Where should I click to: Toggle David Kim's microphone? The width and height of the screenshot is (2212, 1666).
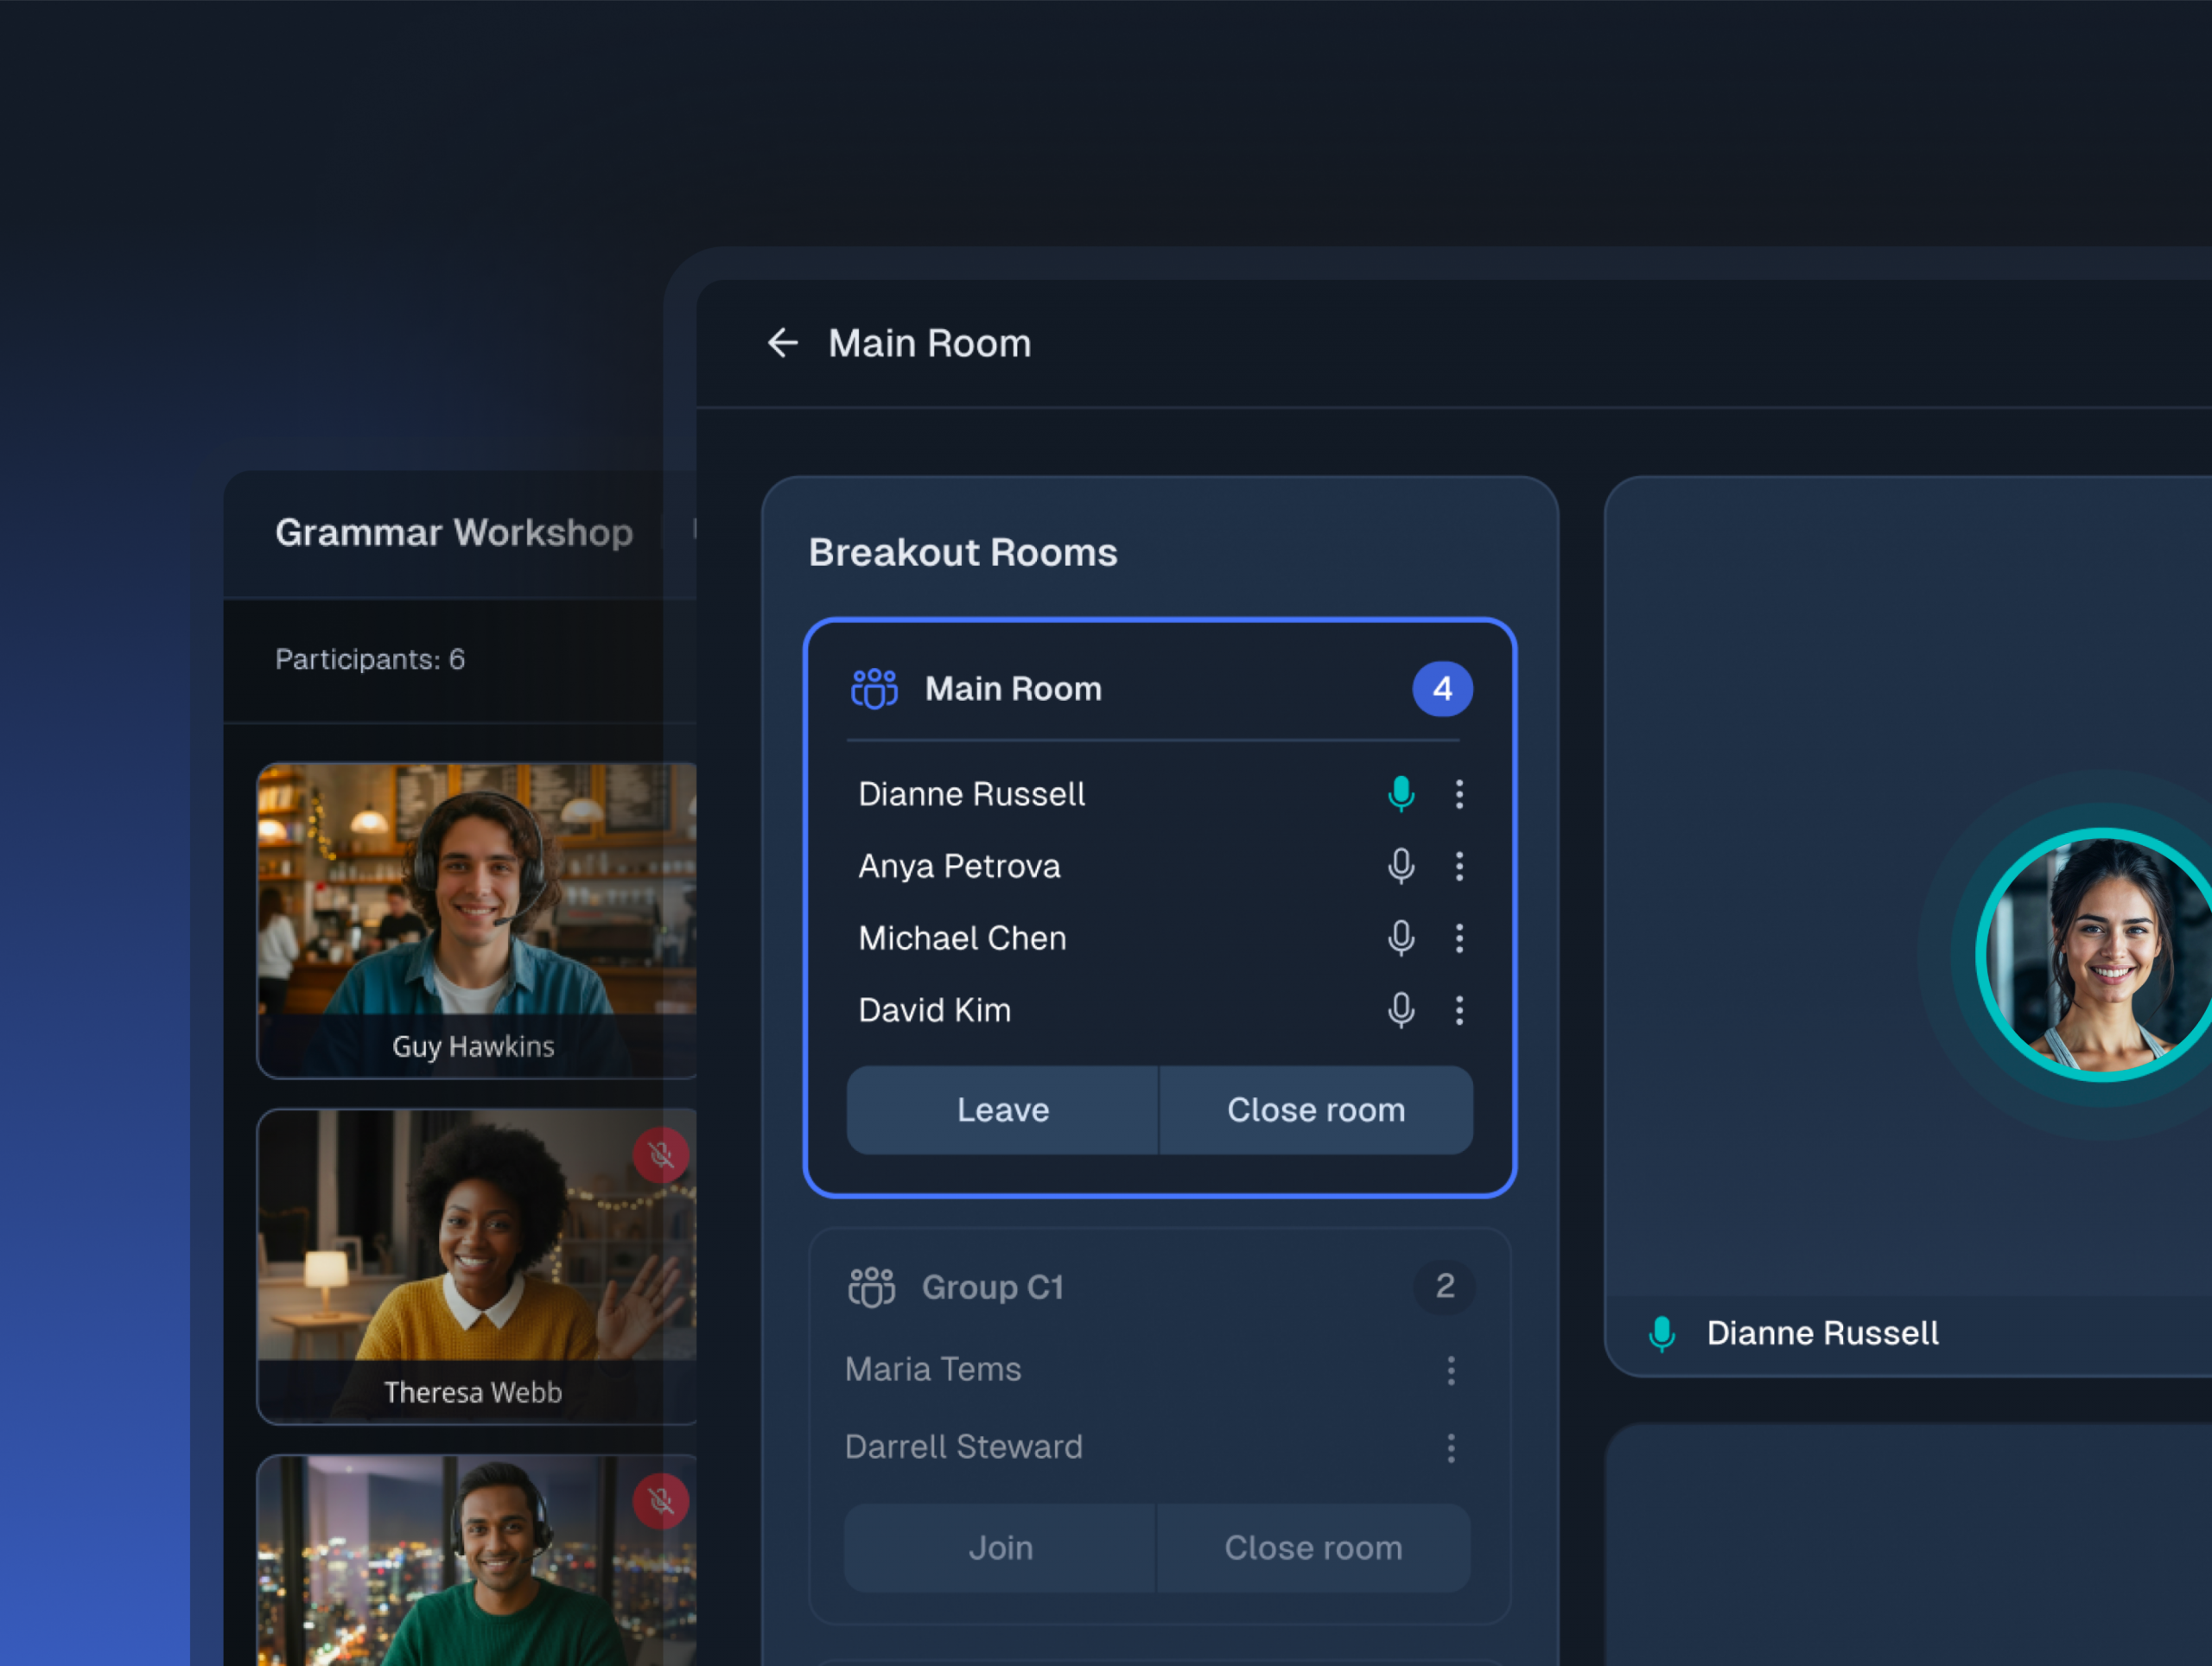1400,1010
